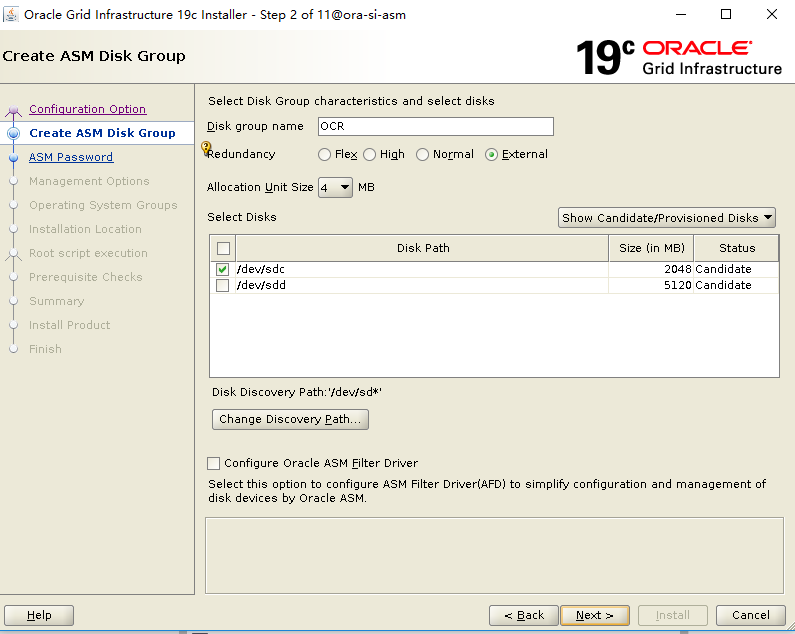Proceed with the Next button
This screenshot has height=634, width=795.
point(595,615)
